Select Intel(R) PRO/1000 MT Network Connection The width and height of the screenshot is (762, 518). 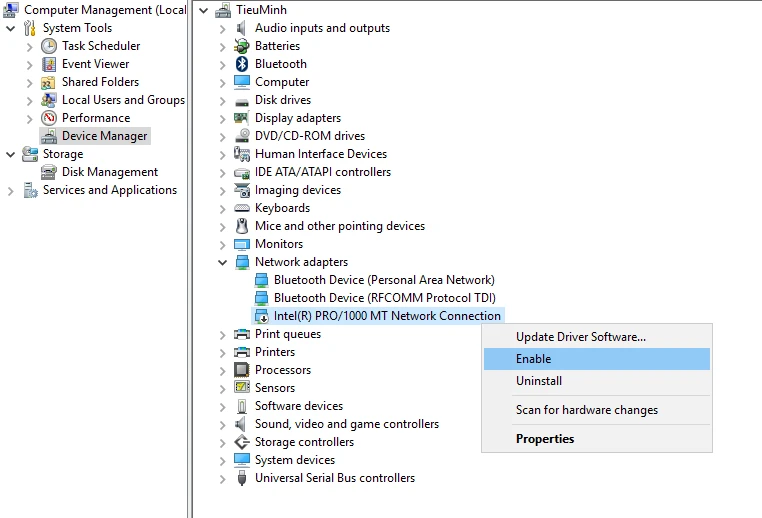(x=387, y=316)
